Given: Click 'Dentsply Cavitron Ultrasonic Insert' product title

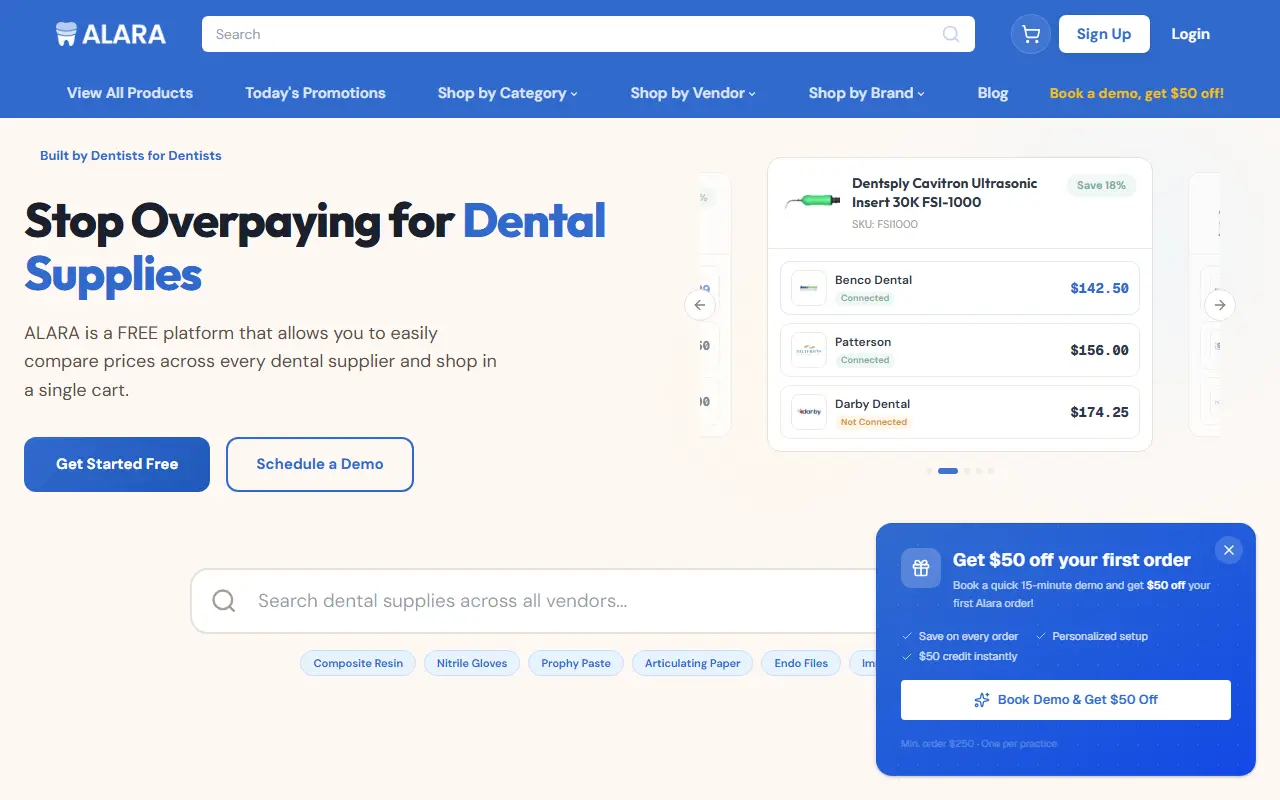Looking at the screenshot, I should click(945, 193).
